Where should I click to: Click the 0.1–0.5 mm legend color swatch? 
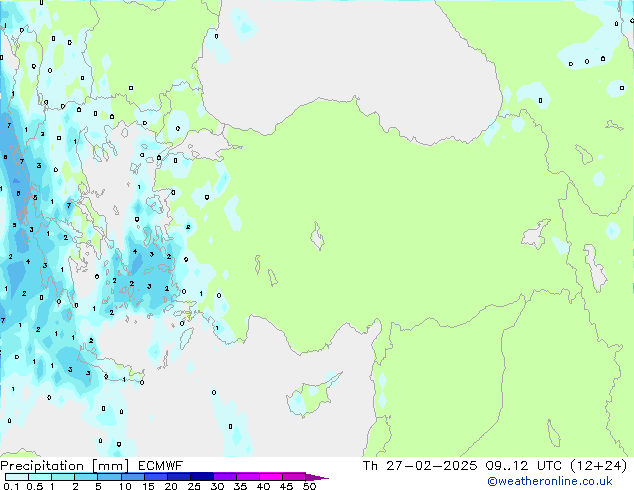[17, 477]
